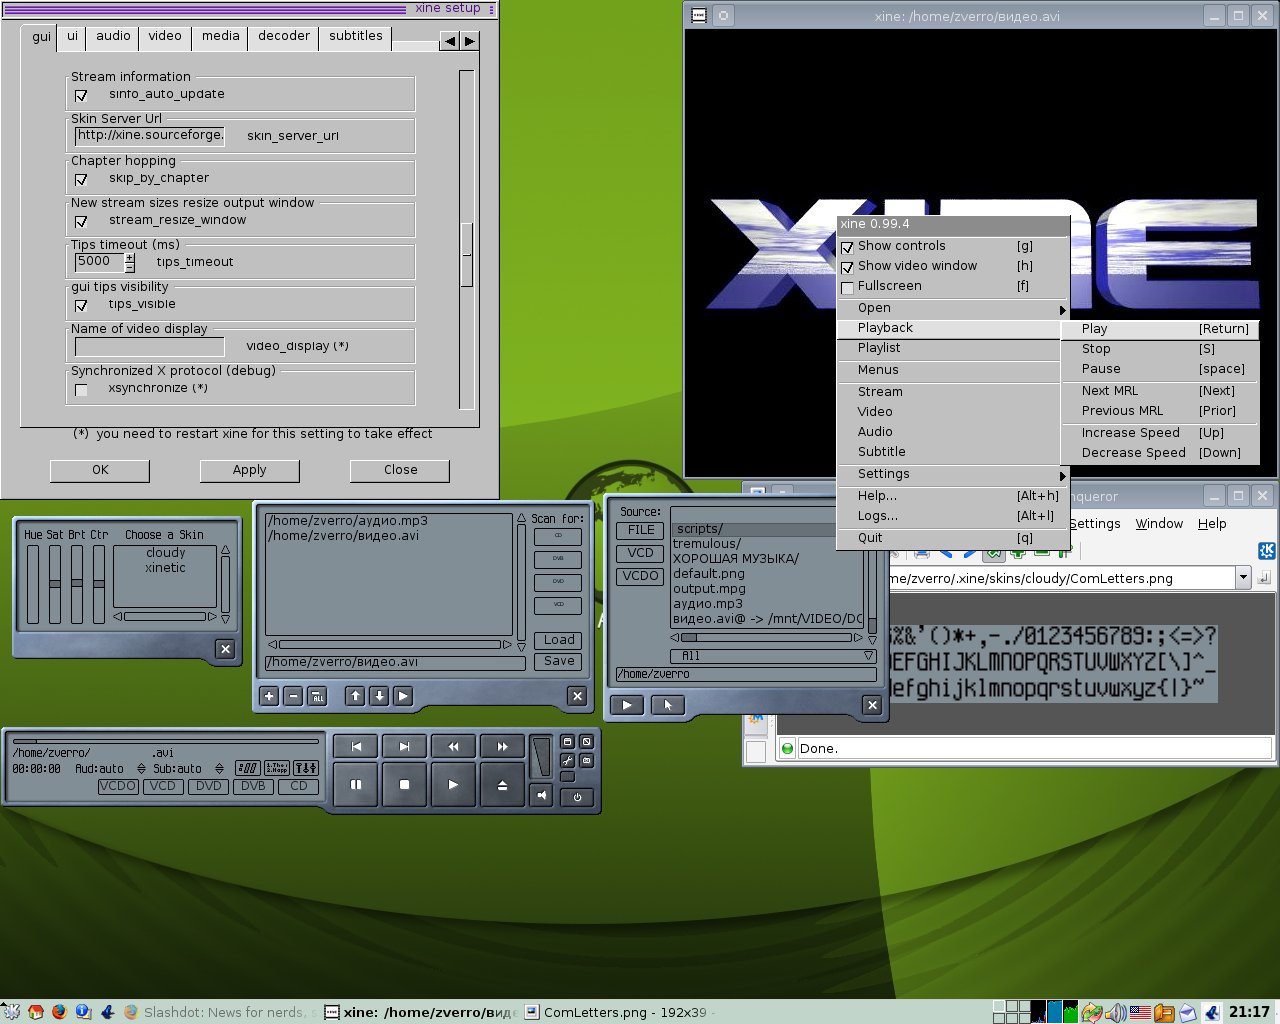Uncheck Show video window in the xine menu
1280x1024 pixels.
coord(847,267)
